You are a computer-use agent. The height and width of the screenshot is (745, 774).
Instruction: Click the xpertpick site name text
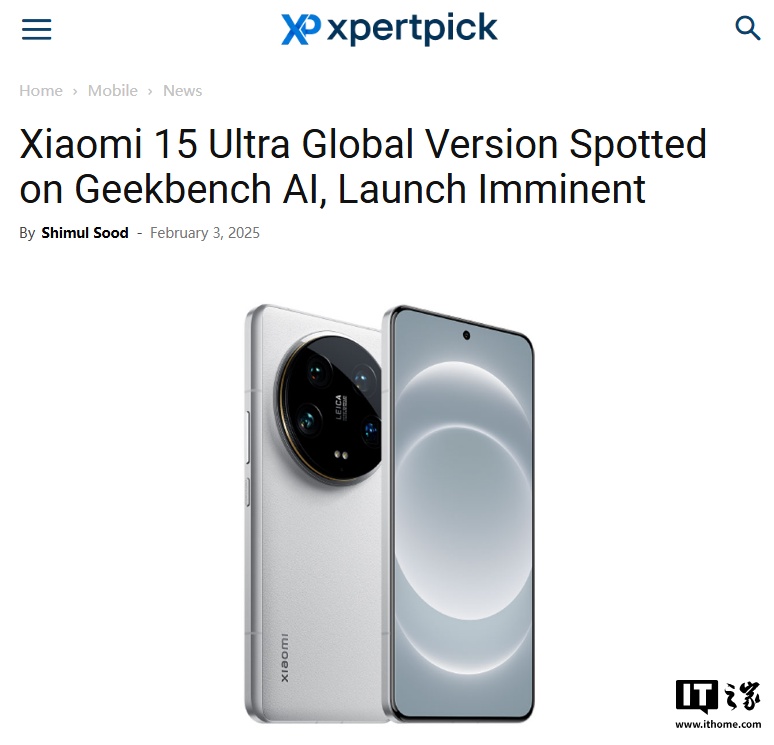412,29
